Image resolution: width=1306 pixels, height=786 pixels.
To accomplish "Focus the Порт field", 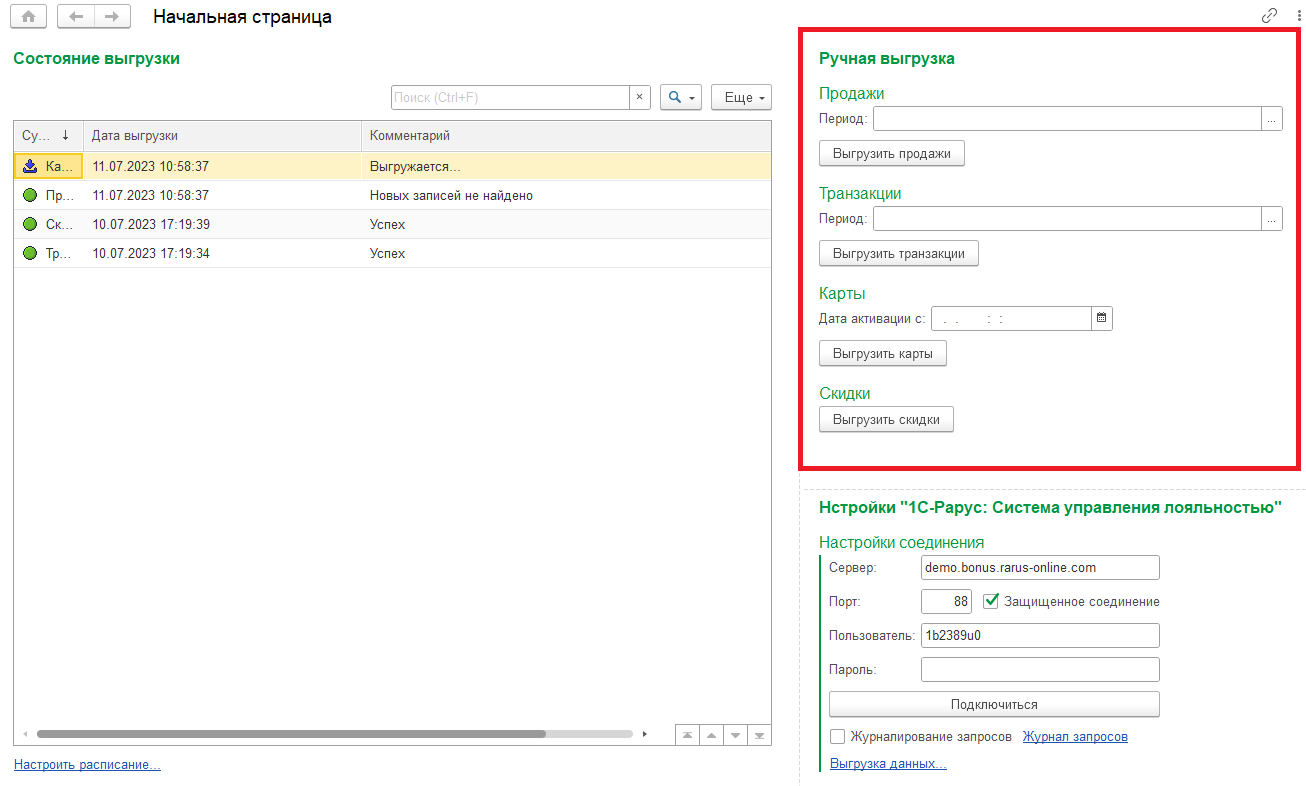I will [x=946, y=601].
